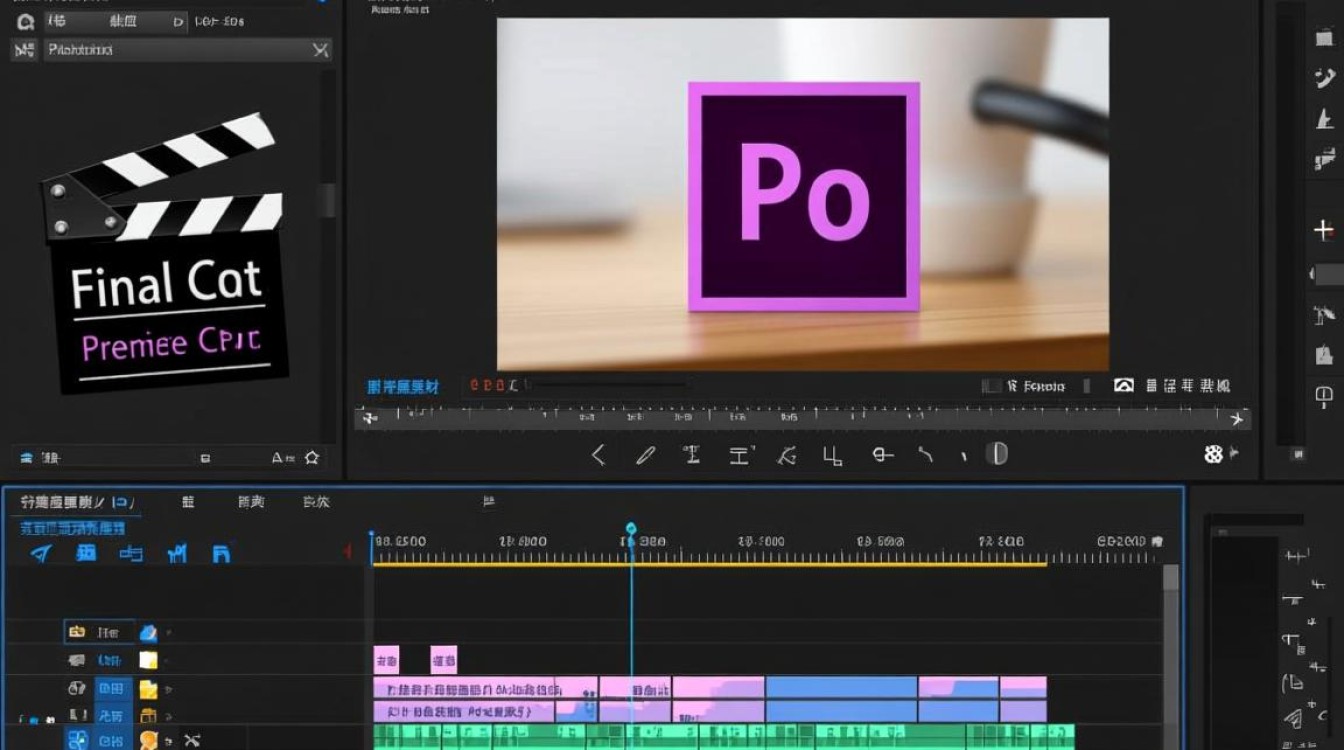Viewport: 1344px width, 750px height.
Task: Click the red marker icon left of timeline ruler
Action: coord(348,551)
